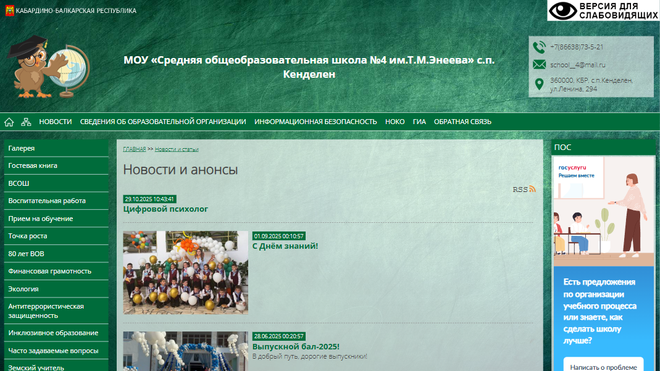Click the envelope email icon
Viewport: 660px width, 371px height.
(539, 65)
